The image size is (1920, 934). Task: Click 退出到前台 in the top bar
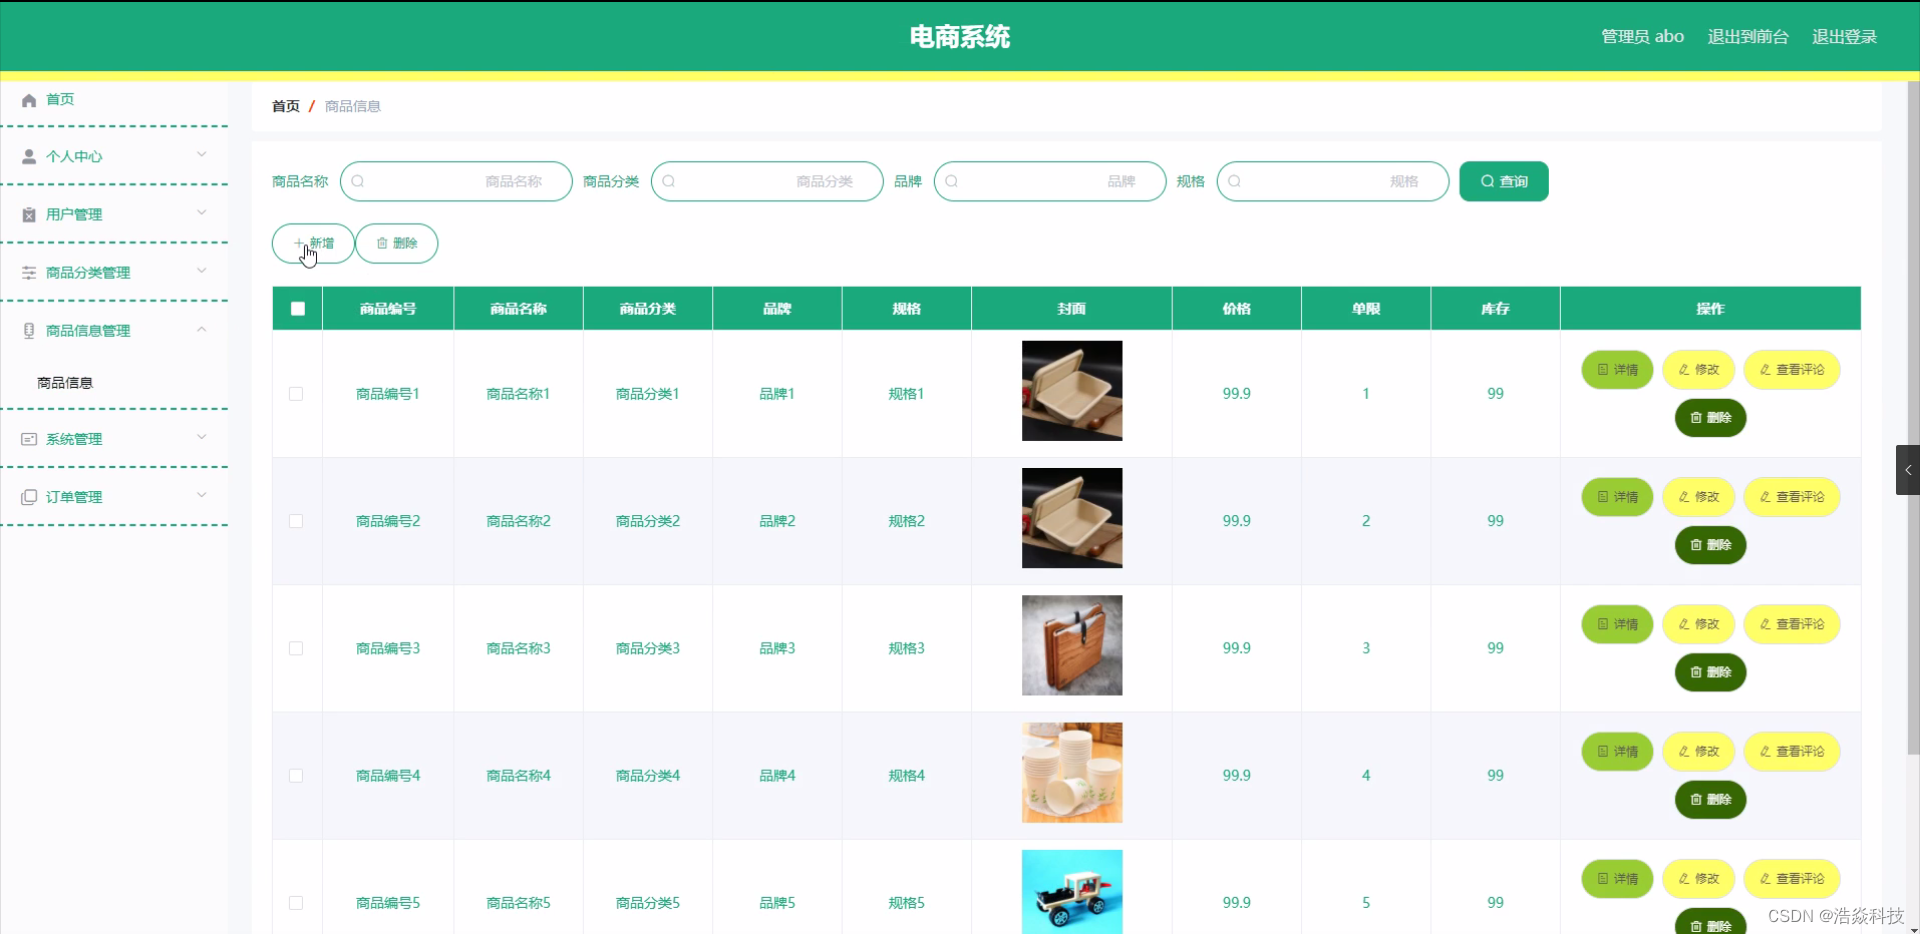(1746, 36)
